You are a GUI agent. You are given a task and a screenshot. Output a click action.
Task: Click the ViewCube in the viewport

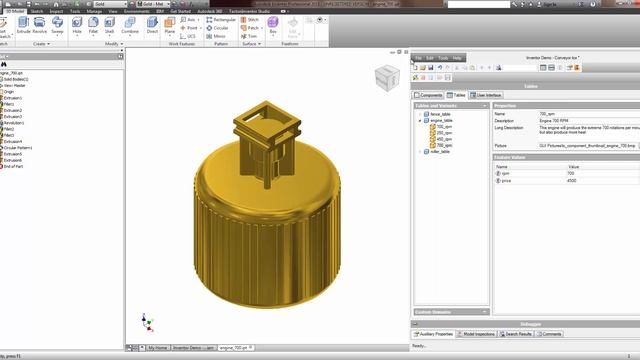(x=387, y=78)
